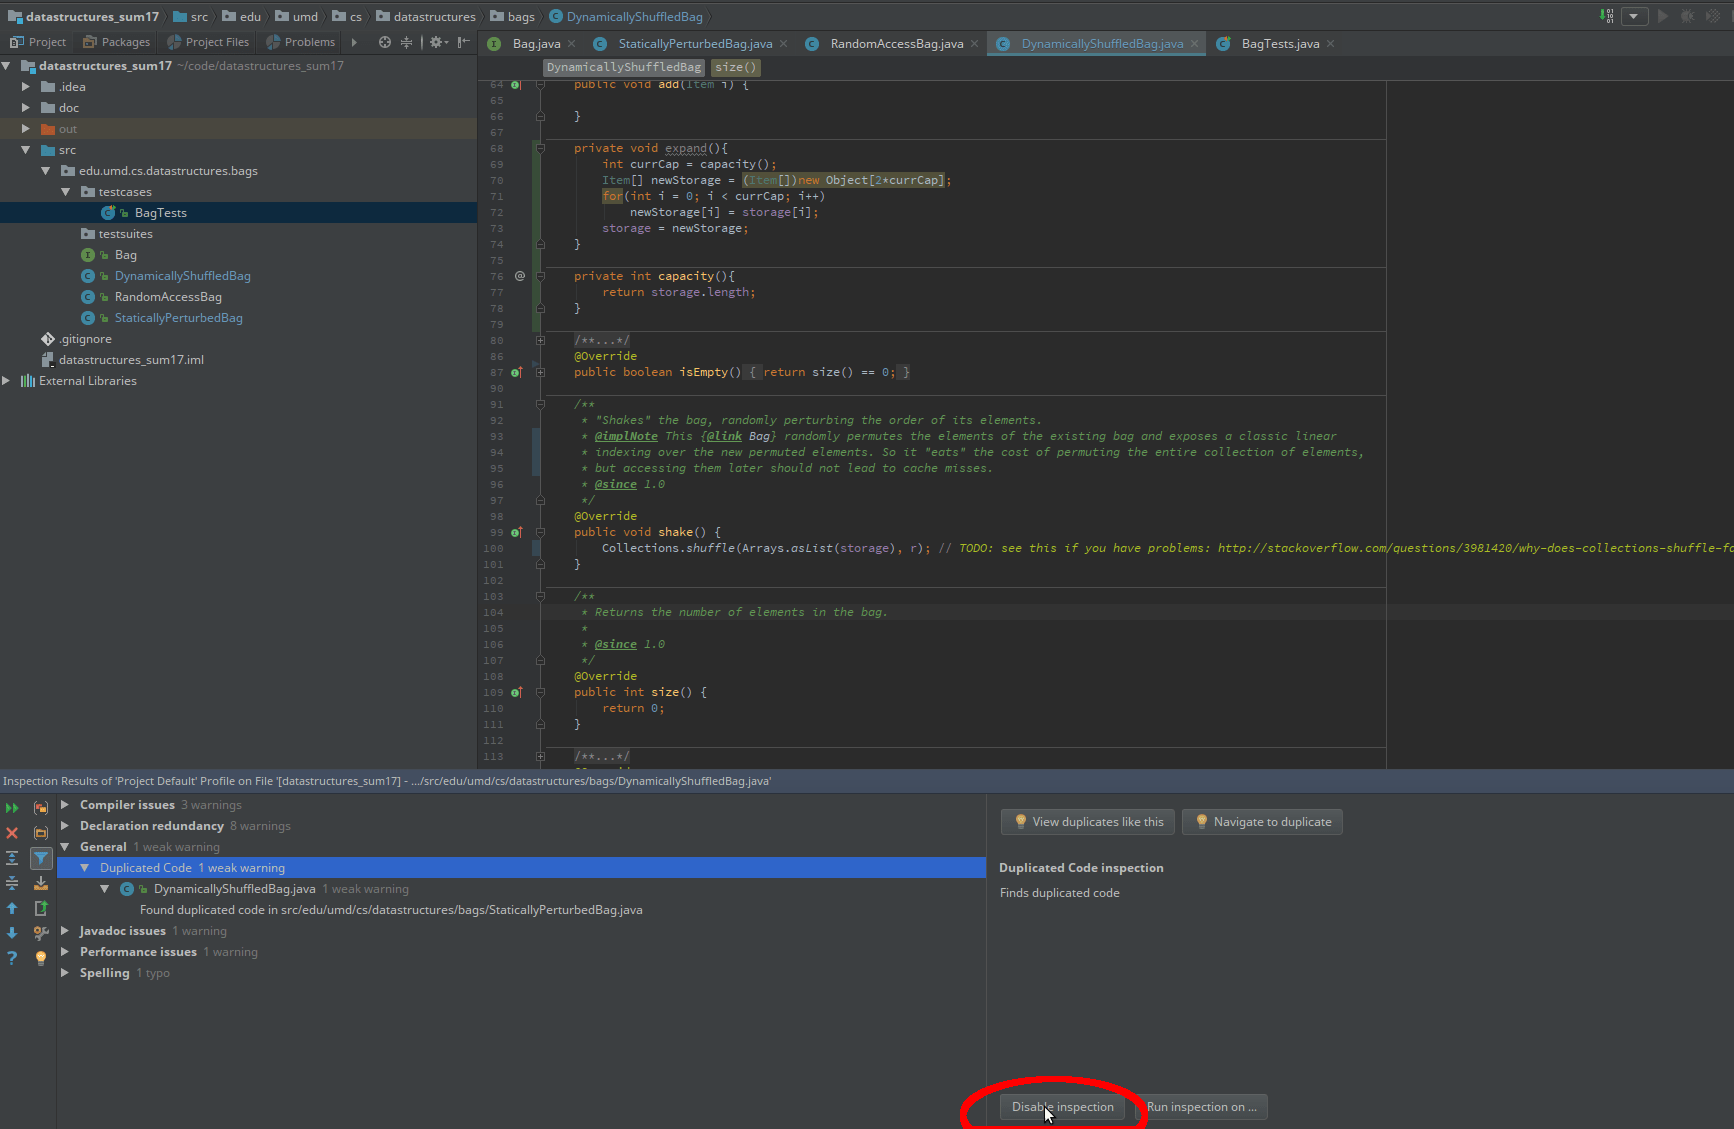Screen dimensions: 1734x1129
Task: Rerun inspection with green double-arrow icon
Action: coord(12,807)
